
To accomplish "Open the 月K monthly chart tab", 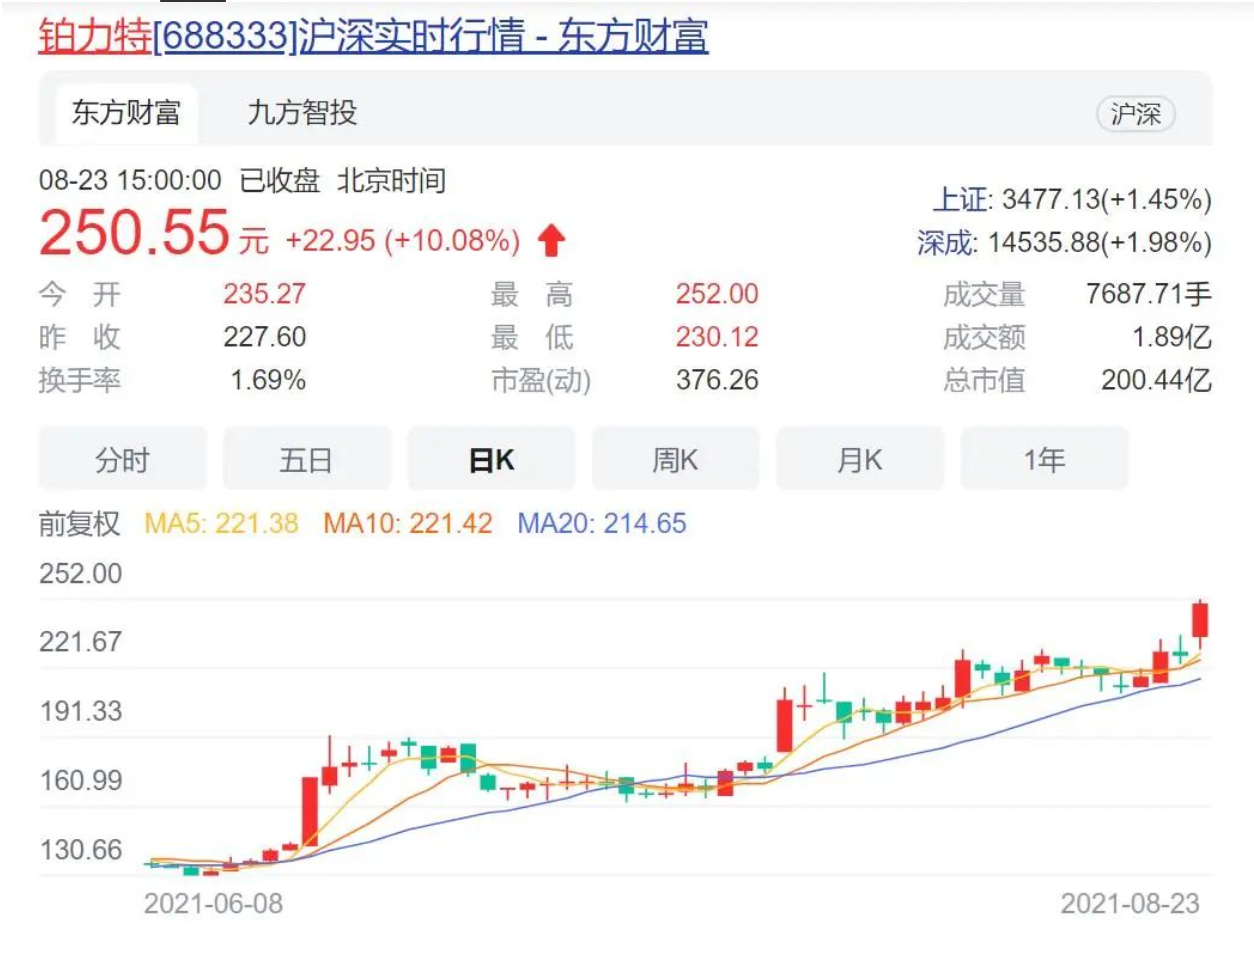I will coord(860,459).
